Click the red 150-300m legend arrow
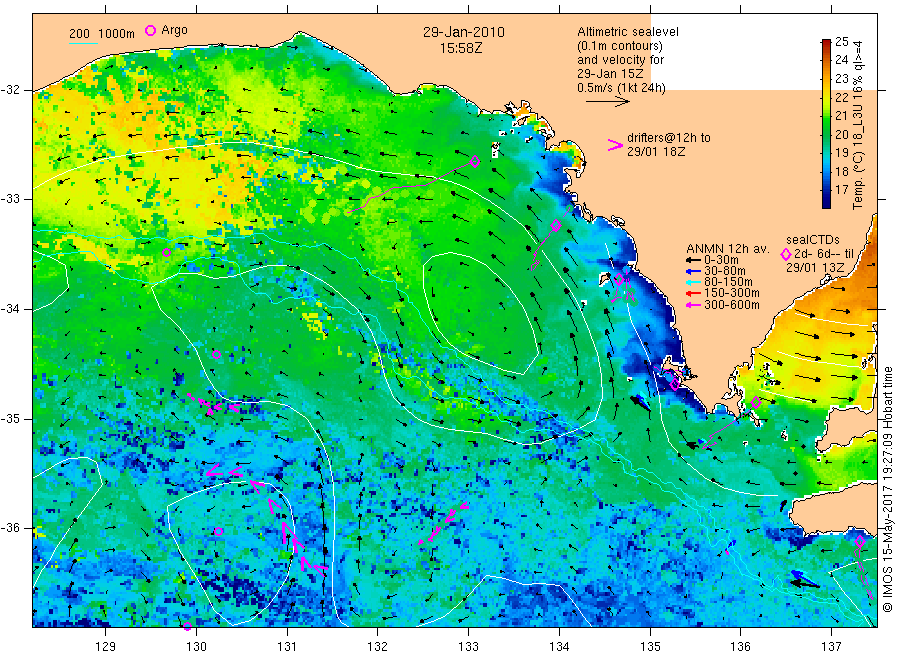 [x=693, y=293]
